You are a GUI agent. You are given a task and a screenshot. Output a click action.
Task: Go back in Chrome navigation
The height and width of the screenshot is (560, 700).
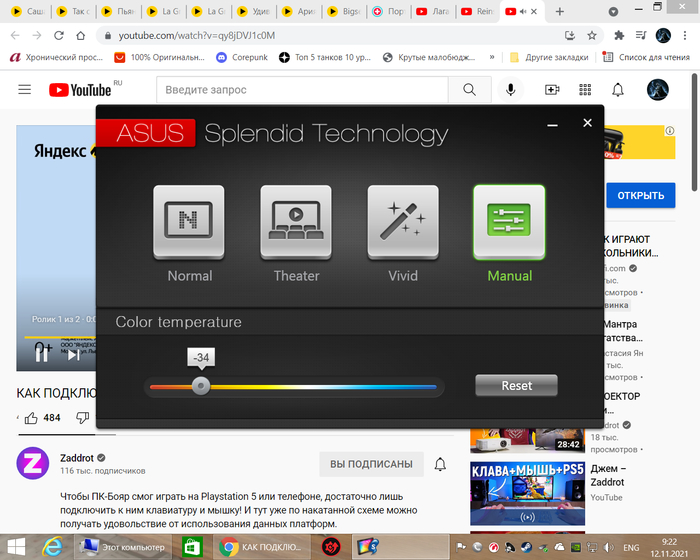15,35
